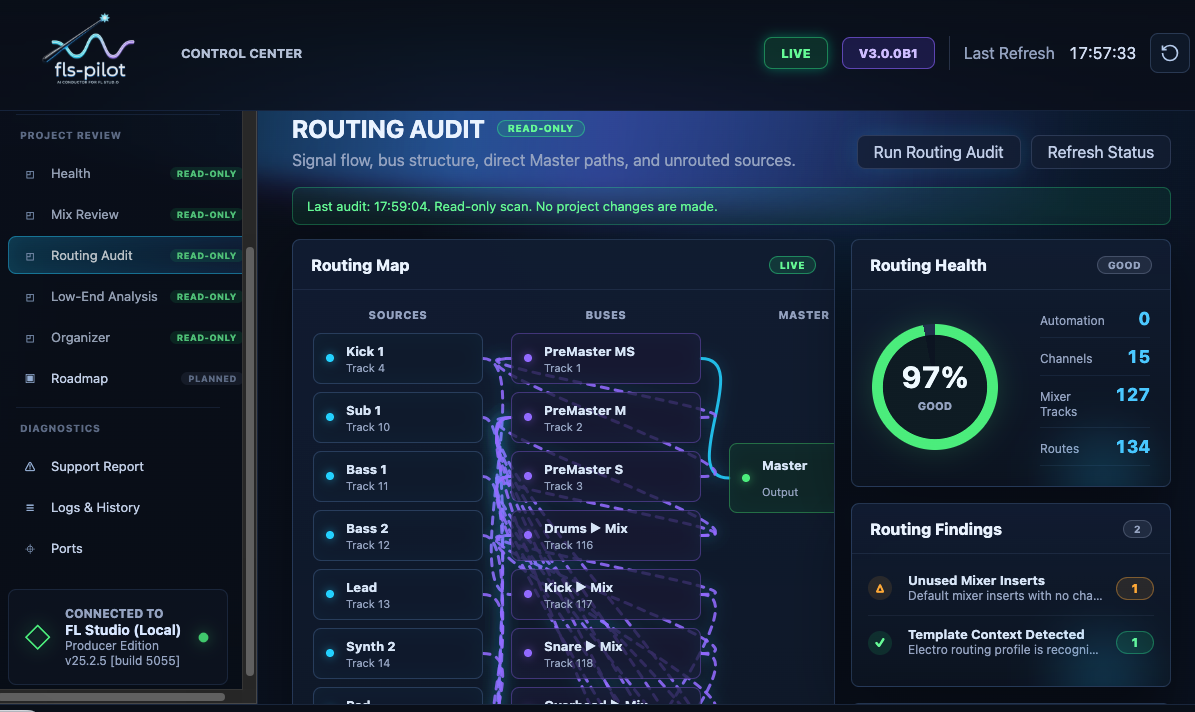
Task: Click the purple dot on Drums Mix bus
Action: 528,535
